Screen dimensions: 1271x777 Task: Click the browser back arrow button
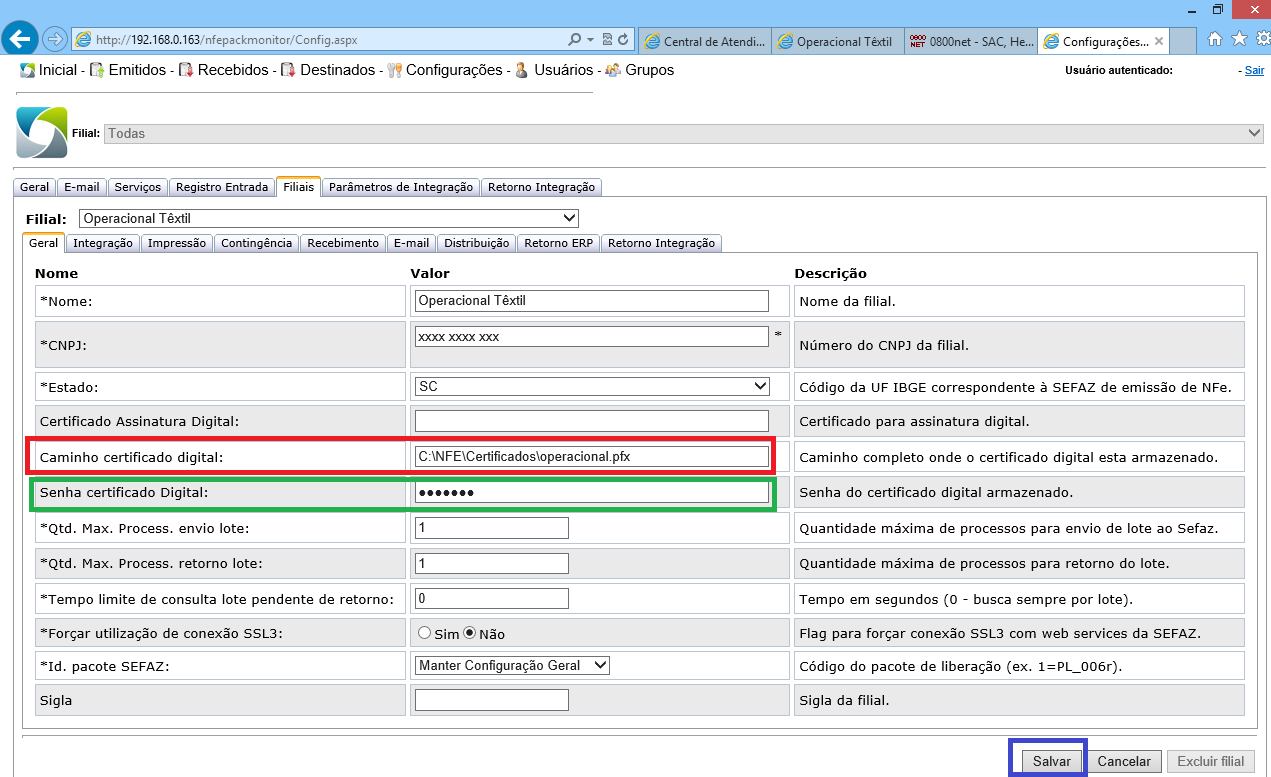coord(20,40)
